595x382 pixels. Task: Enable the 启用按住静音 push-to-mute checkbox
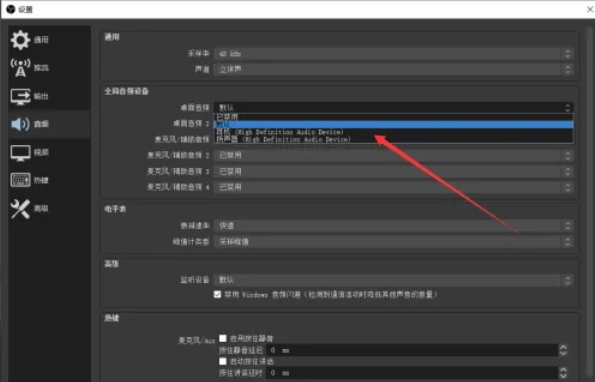pyautogui.click(x=223, y=338)
